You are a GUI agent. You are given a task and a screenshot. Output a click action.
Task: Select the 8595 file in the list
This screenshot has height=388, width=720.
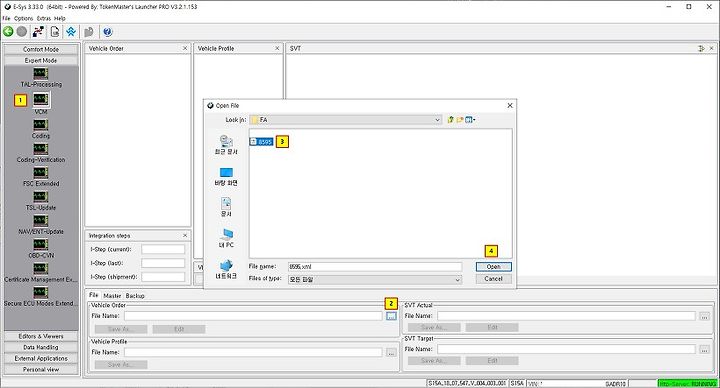261,142
